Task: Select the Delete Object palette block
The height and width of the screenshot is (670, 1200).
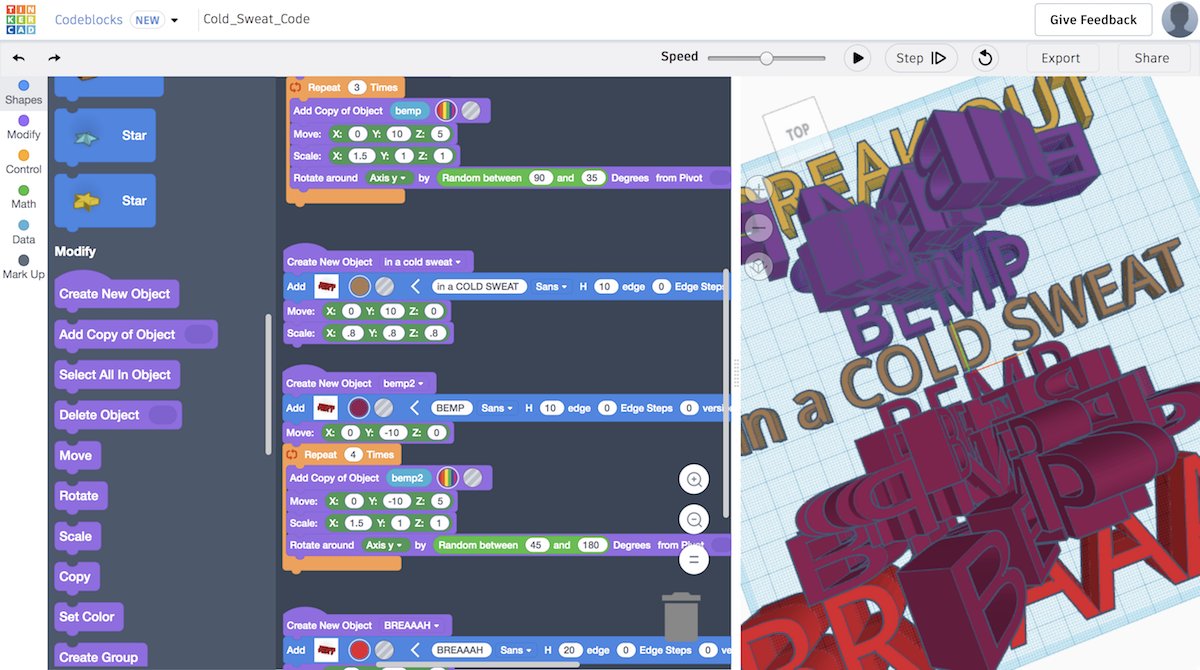Action: click(x=117, y=415)
